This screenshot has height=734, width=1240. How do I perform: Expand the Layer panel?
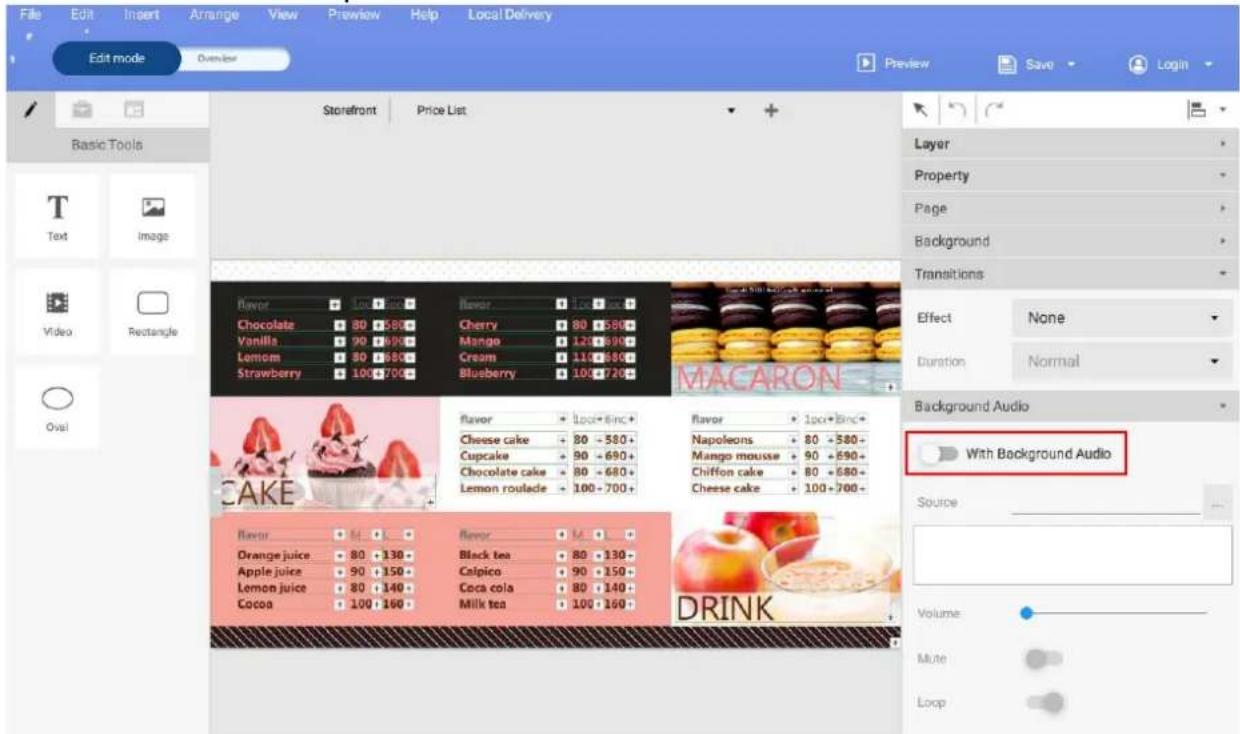pyautogui.click(x=1070, y=144)
